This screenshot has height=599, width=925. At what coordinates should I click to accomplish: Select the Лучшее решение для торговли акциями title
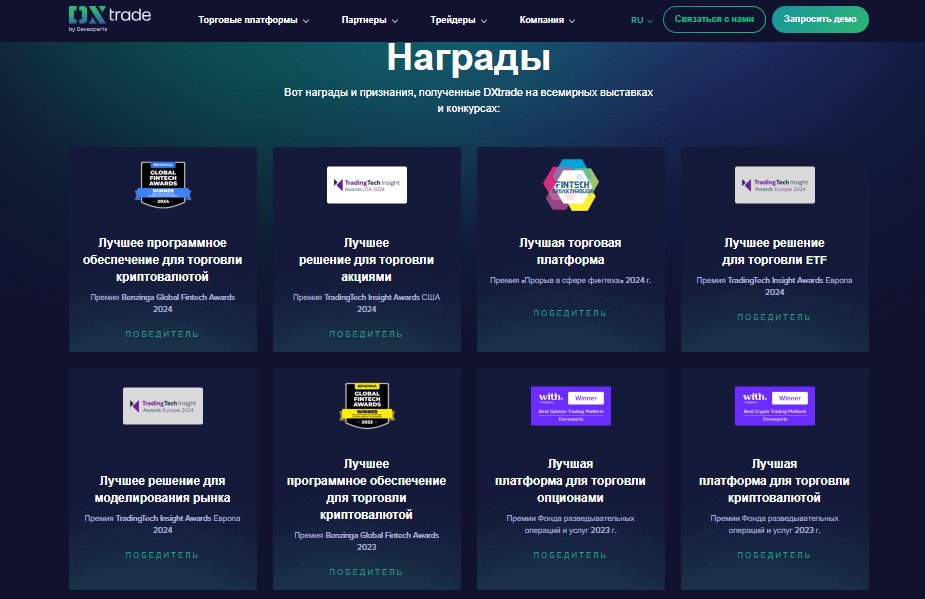click(366, 260)
